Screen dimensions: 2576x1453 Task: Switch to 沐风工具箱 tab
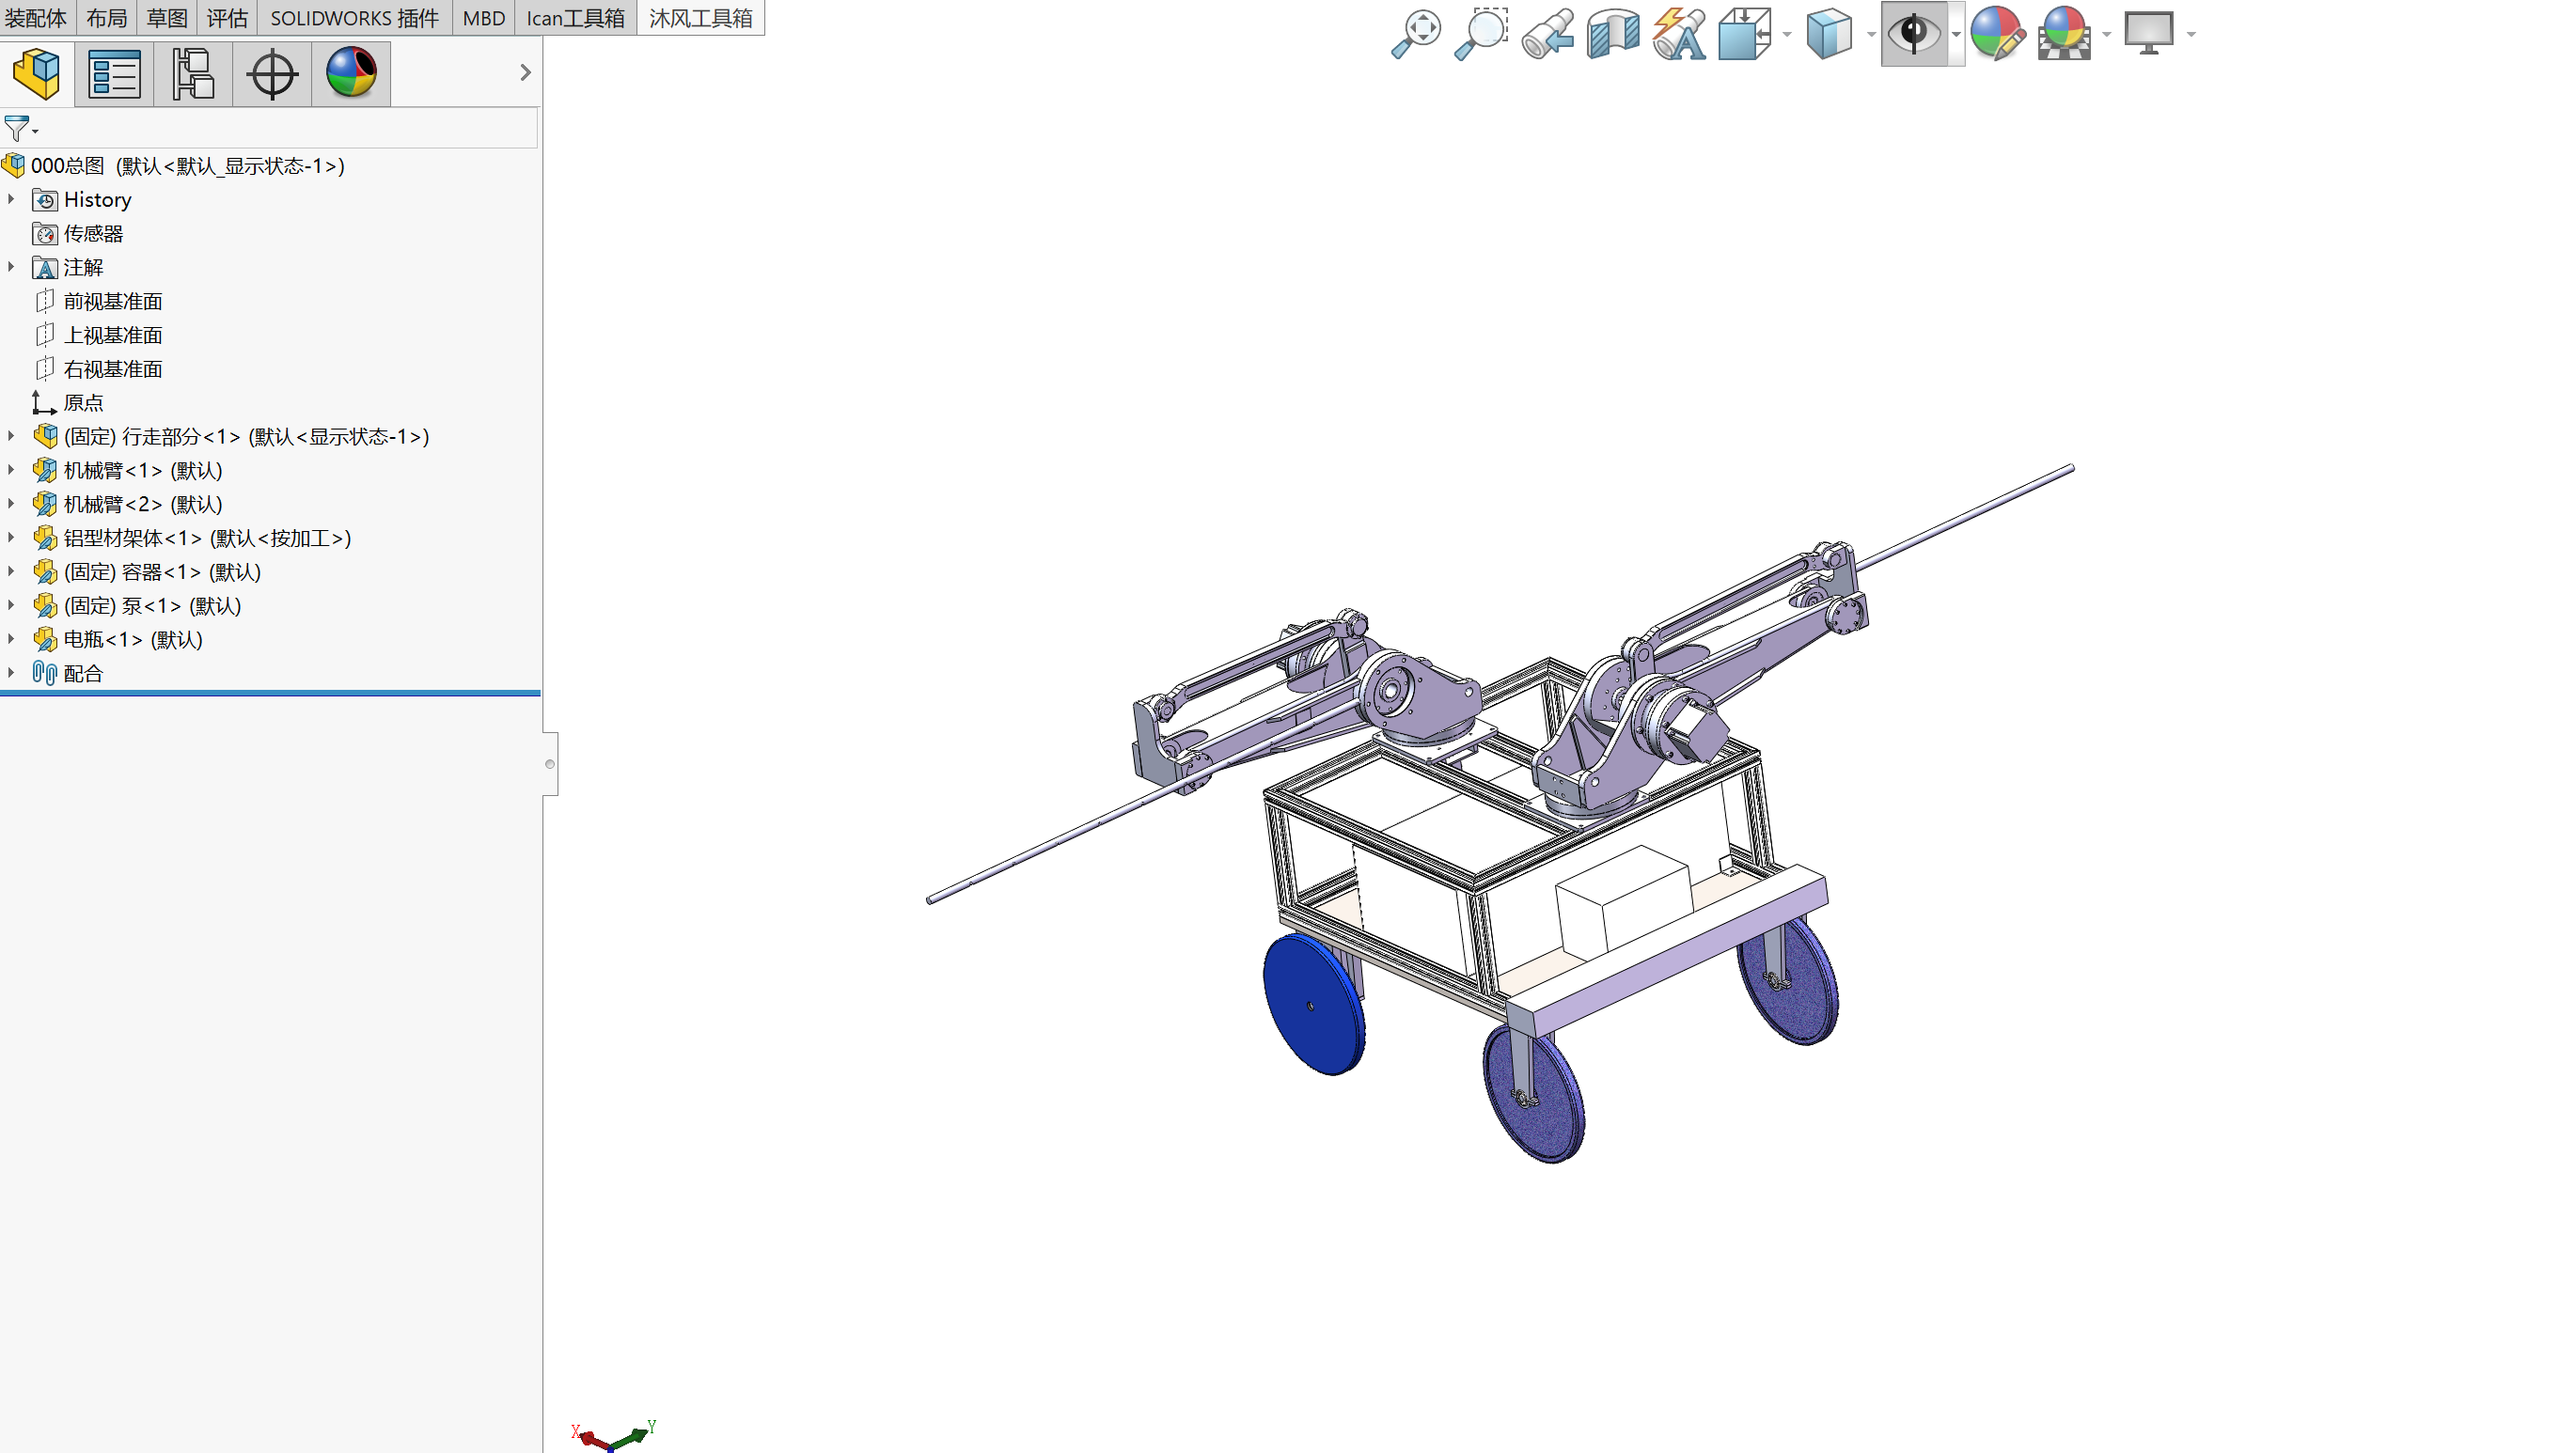click(701, 18)
